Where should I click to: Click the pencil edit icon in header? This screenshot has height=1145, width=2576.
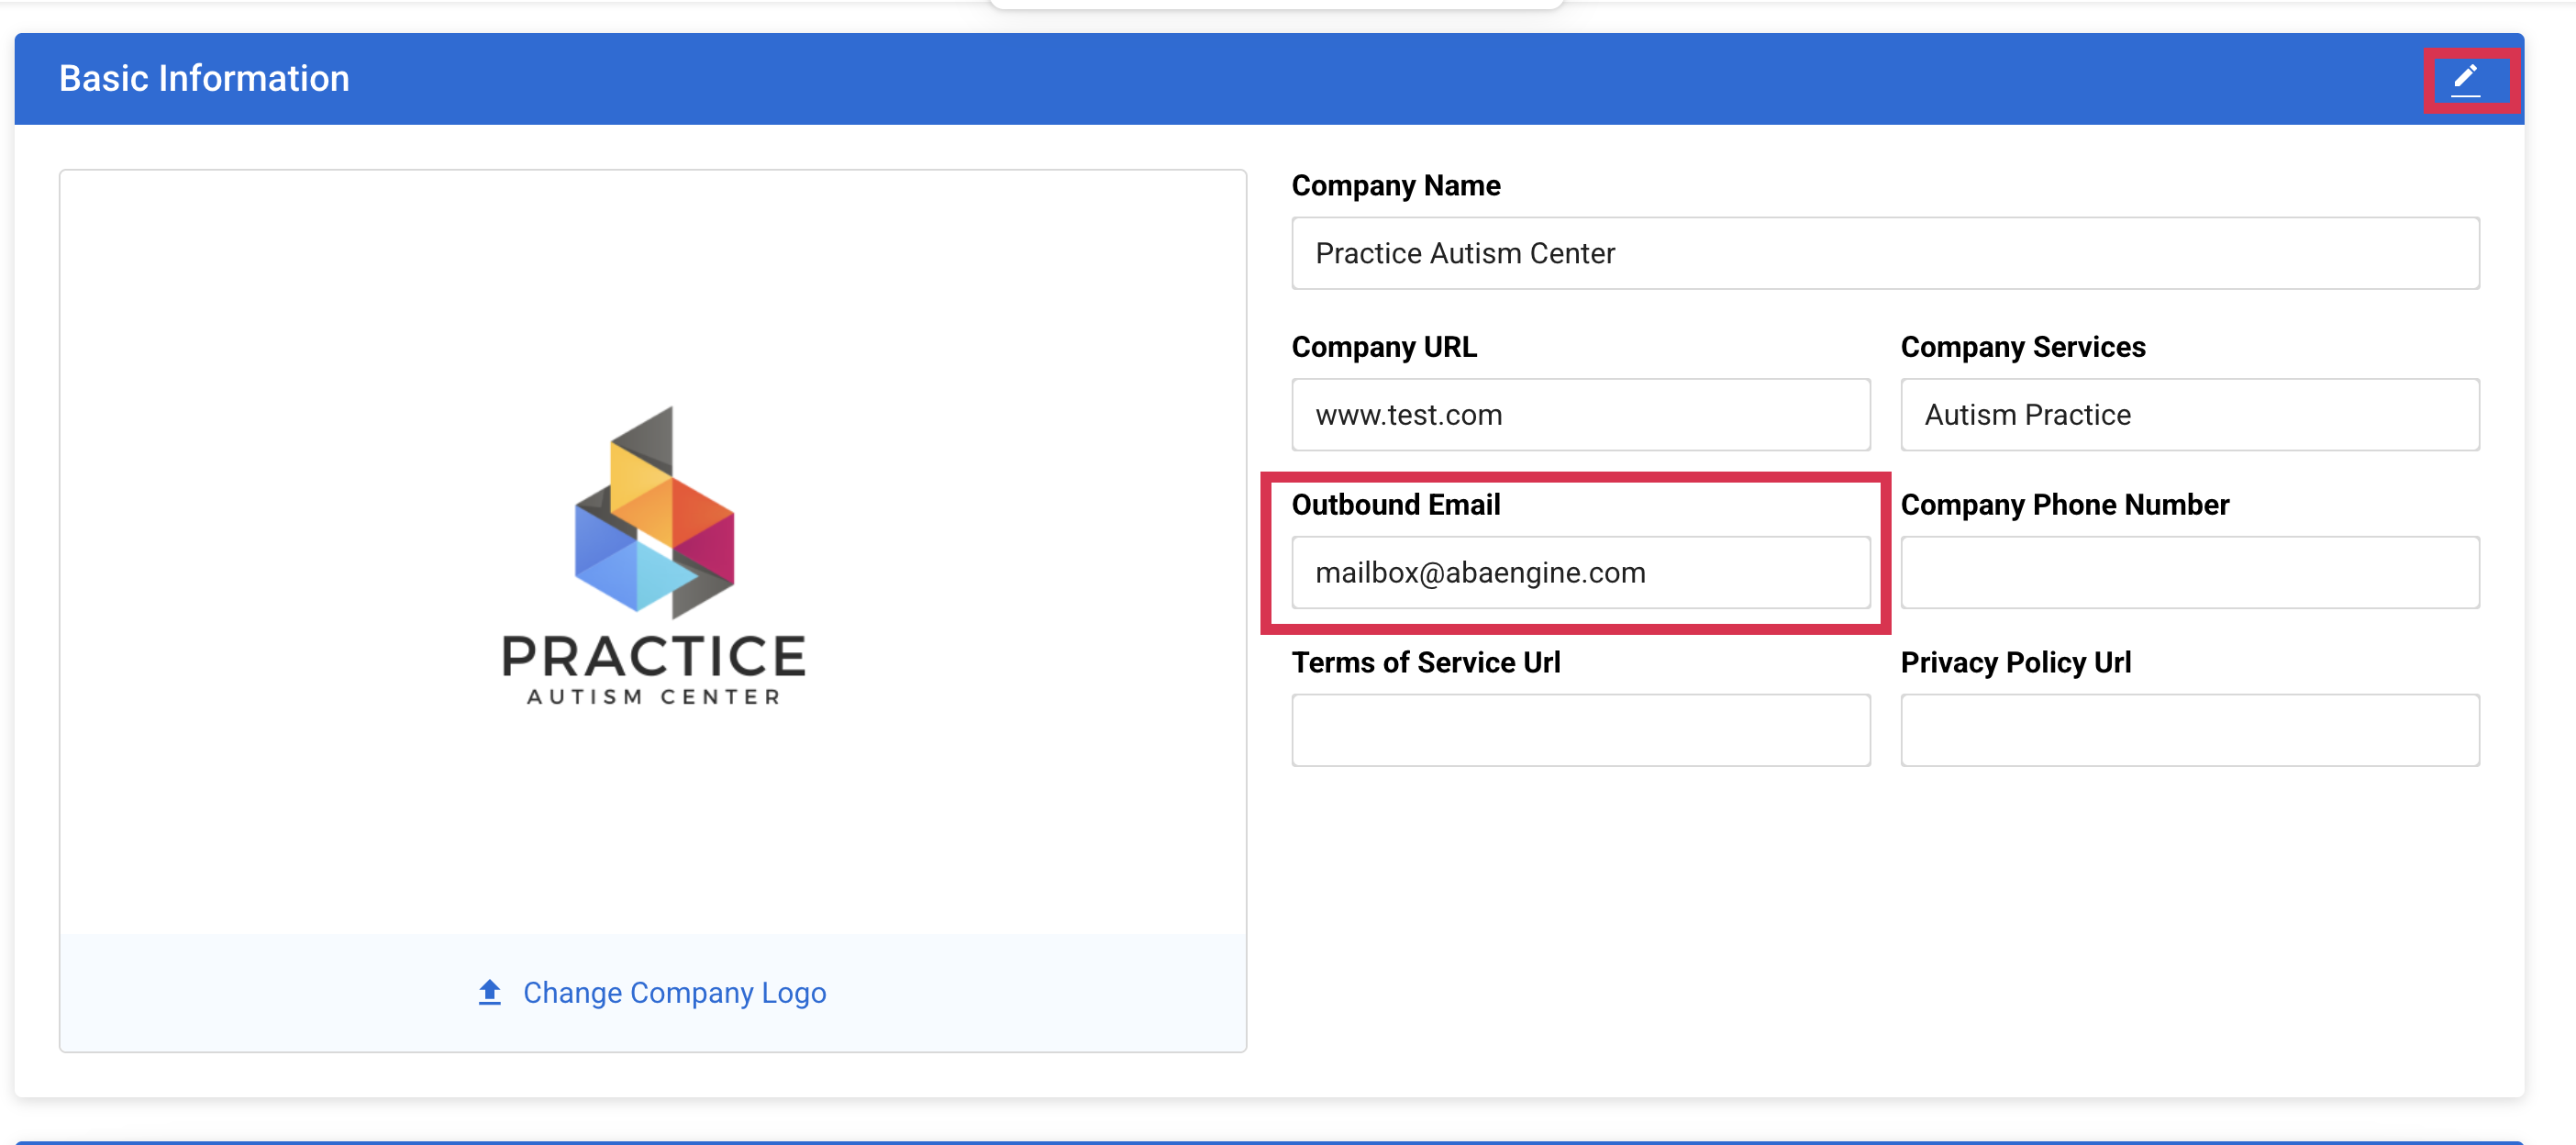[2465, 79]
